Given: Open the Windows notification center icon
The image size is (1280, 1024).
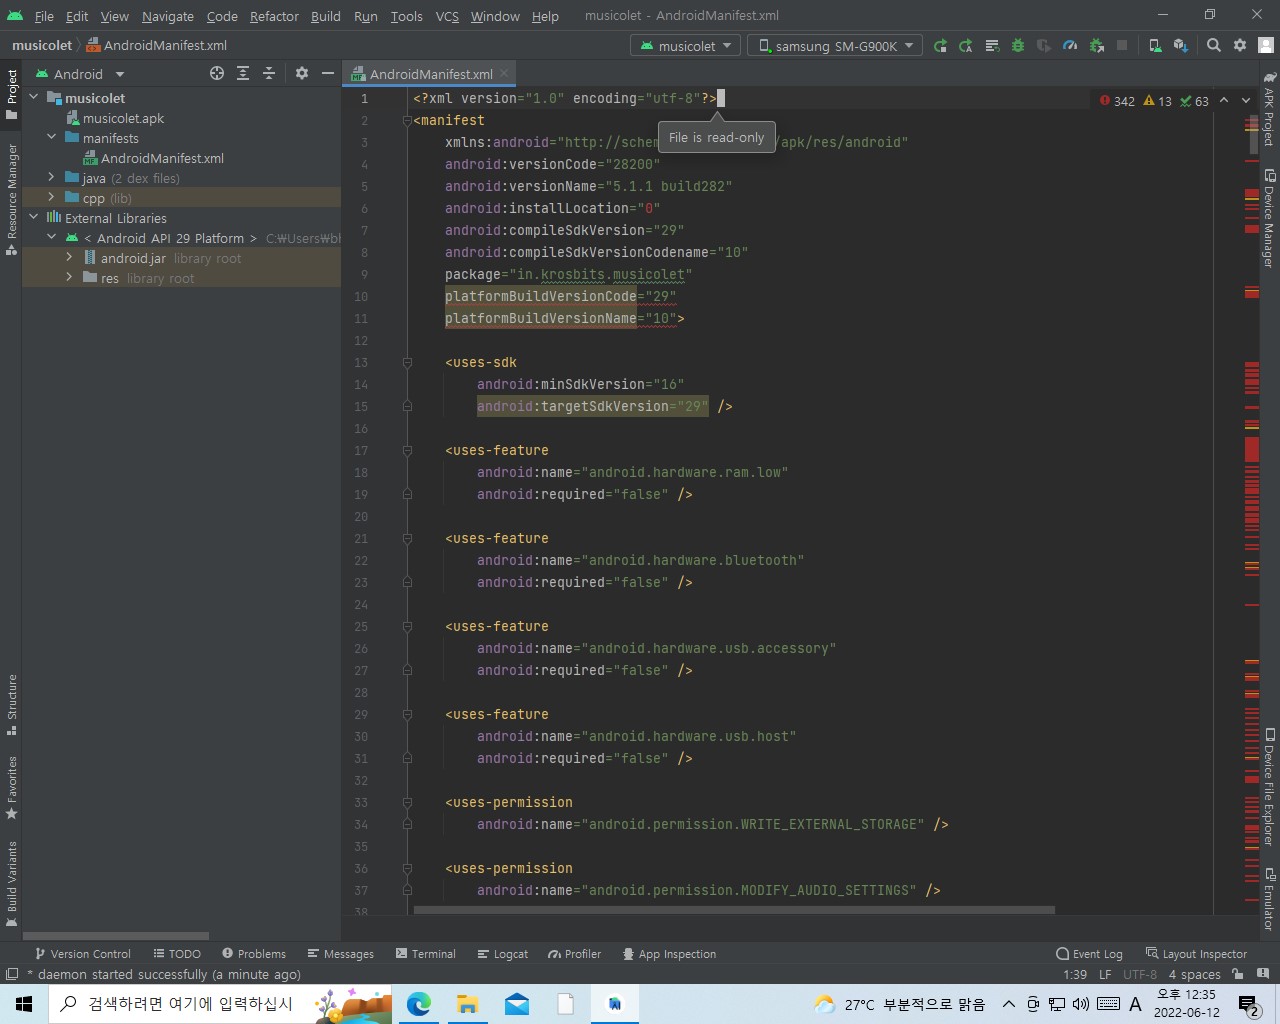Looking at the screenshot, I should coord(1249,1004).
